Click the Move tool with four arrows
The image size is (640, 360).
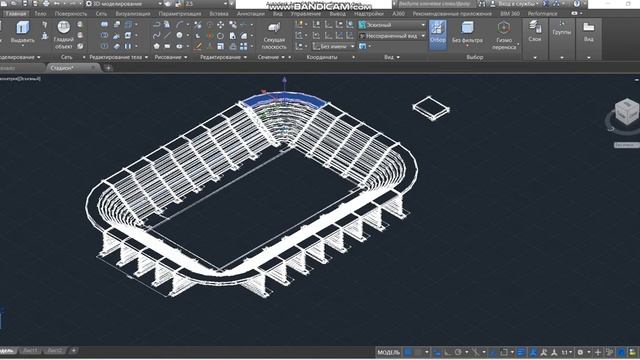coord(220,24)
